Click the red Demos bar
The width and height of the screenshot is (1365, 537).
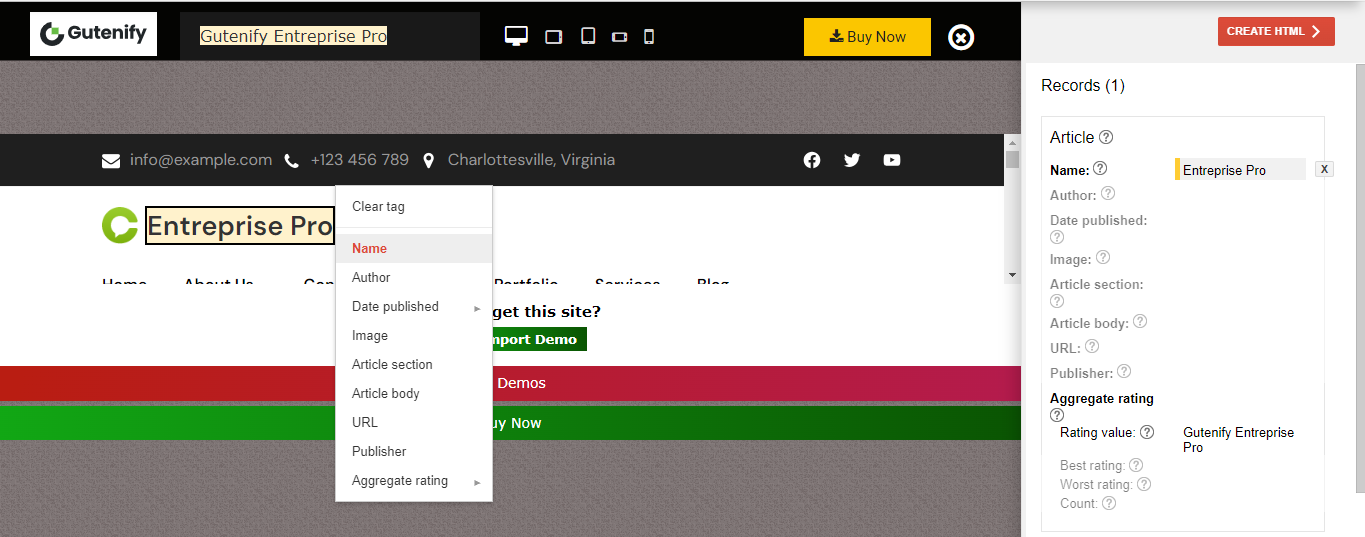[x=510, y=383]
